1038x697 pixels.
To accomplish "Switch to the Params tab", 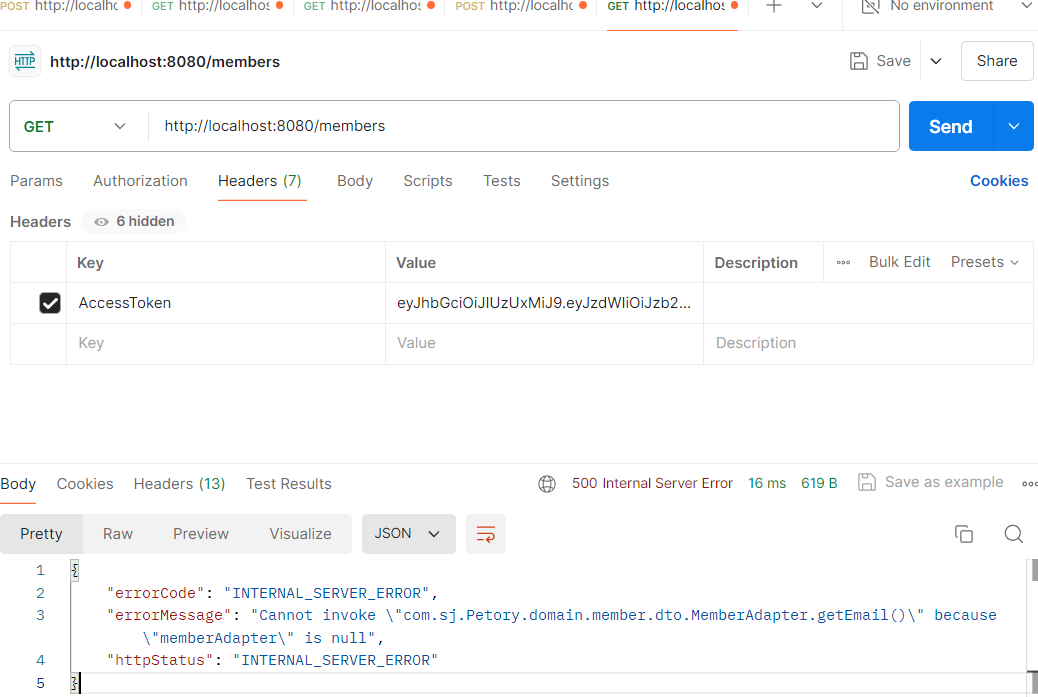I will 36,181.
